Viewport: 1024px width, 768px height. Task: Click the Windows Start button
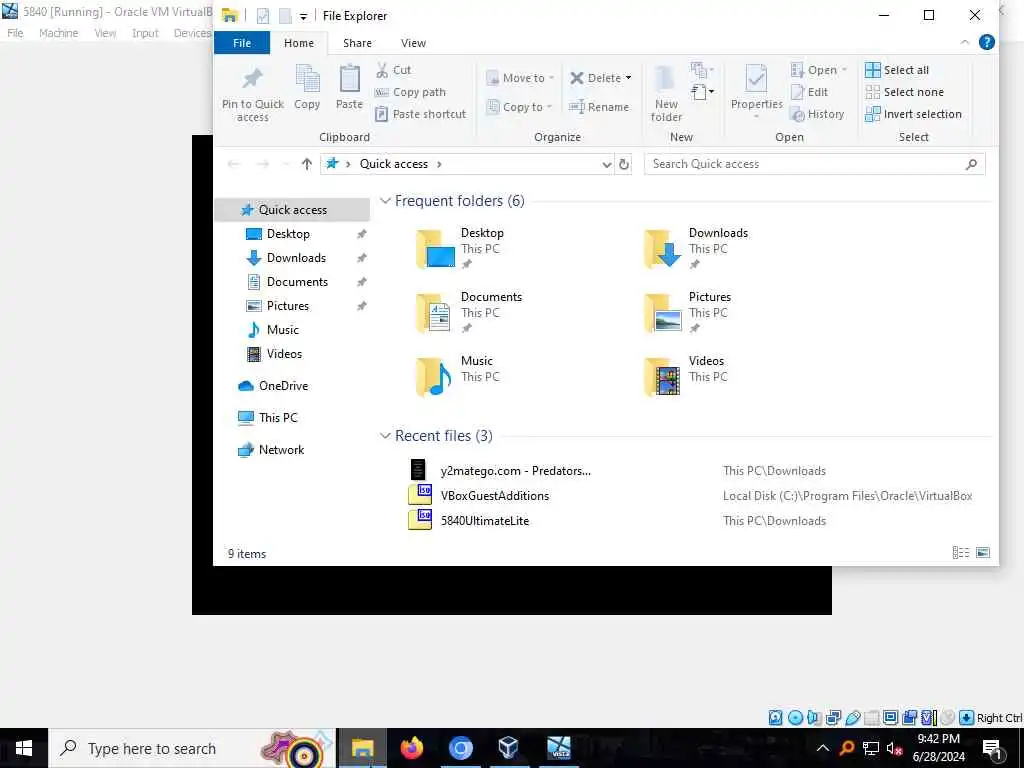coord(24,748)
